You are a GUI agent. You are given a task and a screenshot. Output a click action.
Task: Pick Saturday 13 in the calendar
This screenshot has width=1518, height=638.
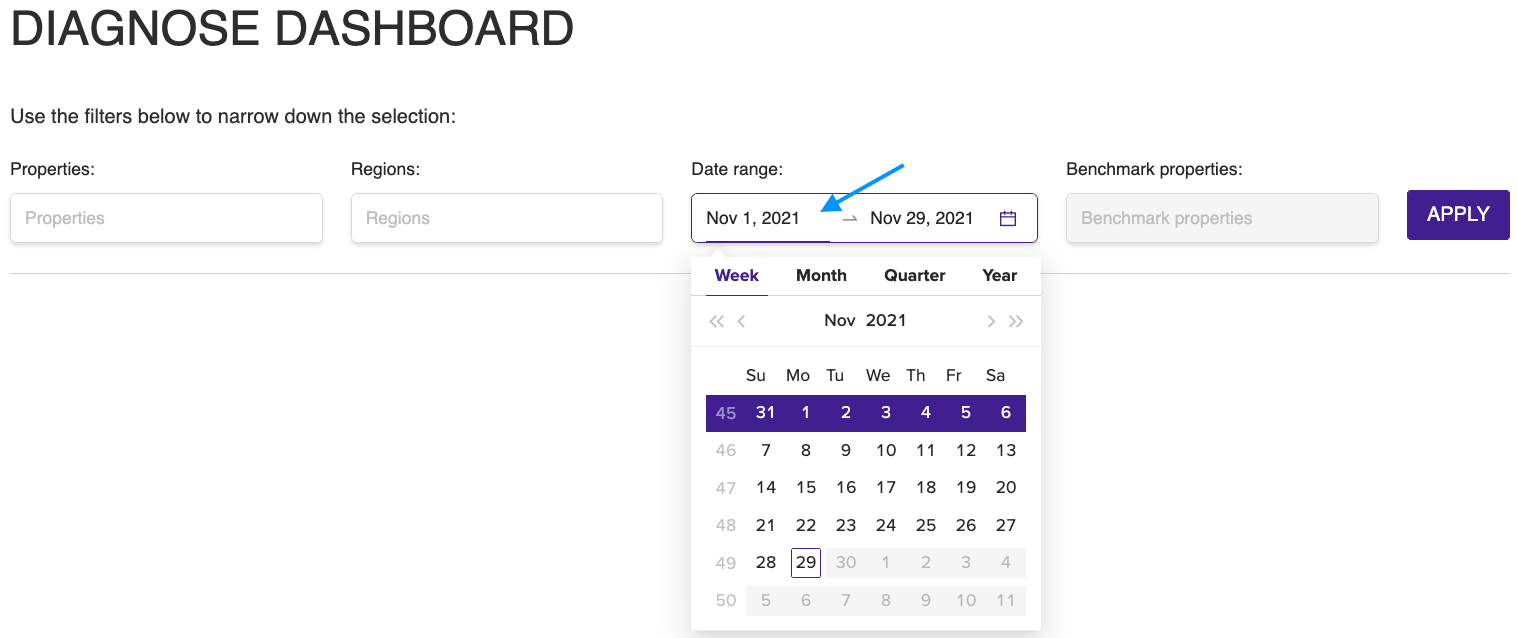[x=1006, y=451]
